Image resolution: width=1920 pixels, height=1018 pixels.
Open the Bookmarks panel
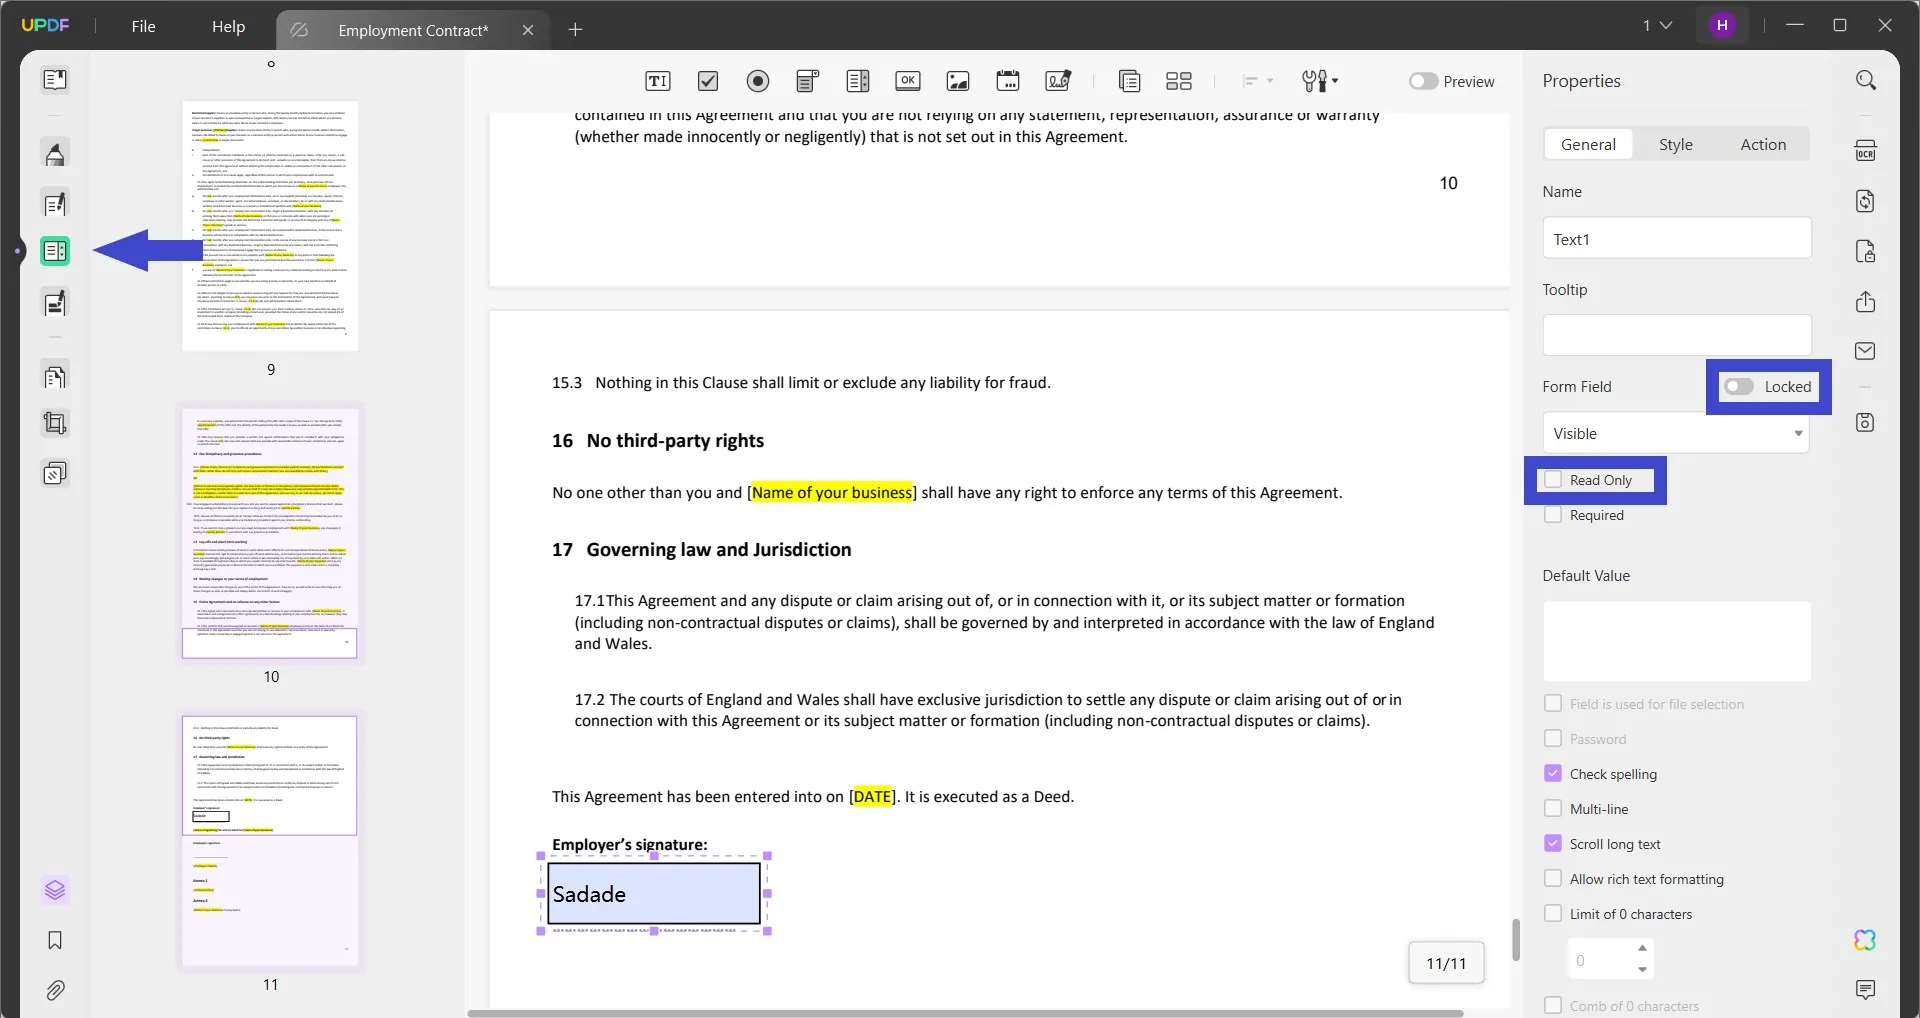point(55,940)
